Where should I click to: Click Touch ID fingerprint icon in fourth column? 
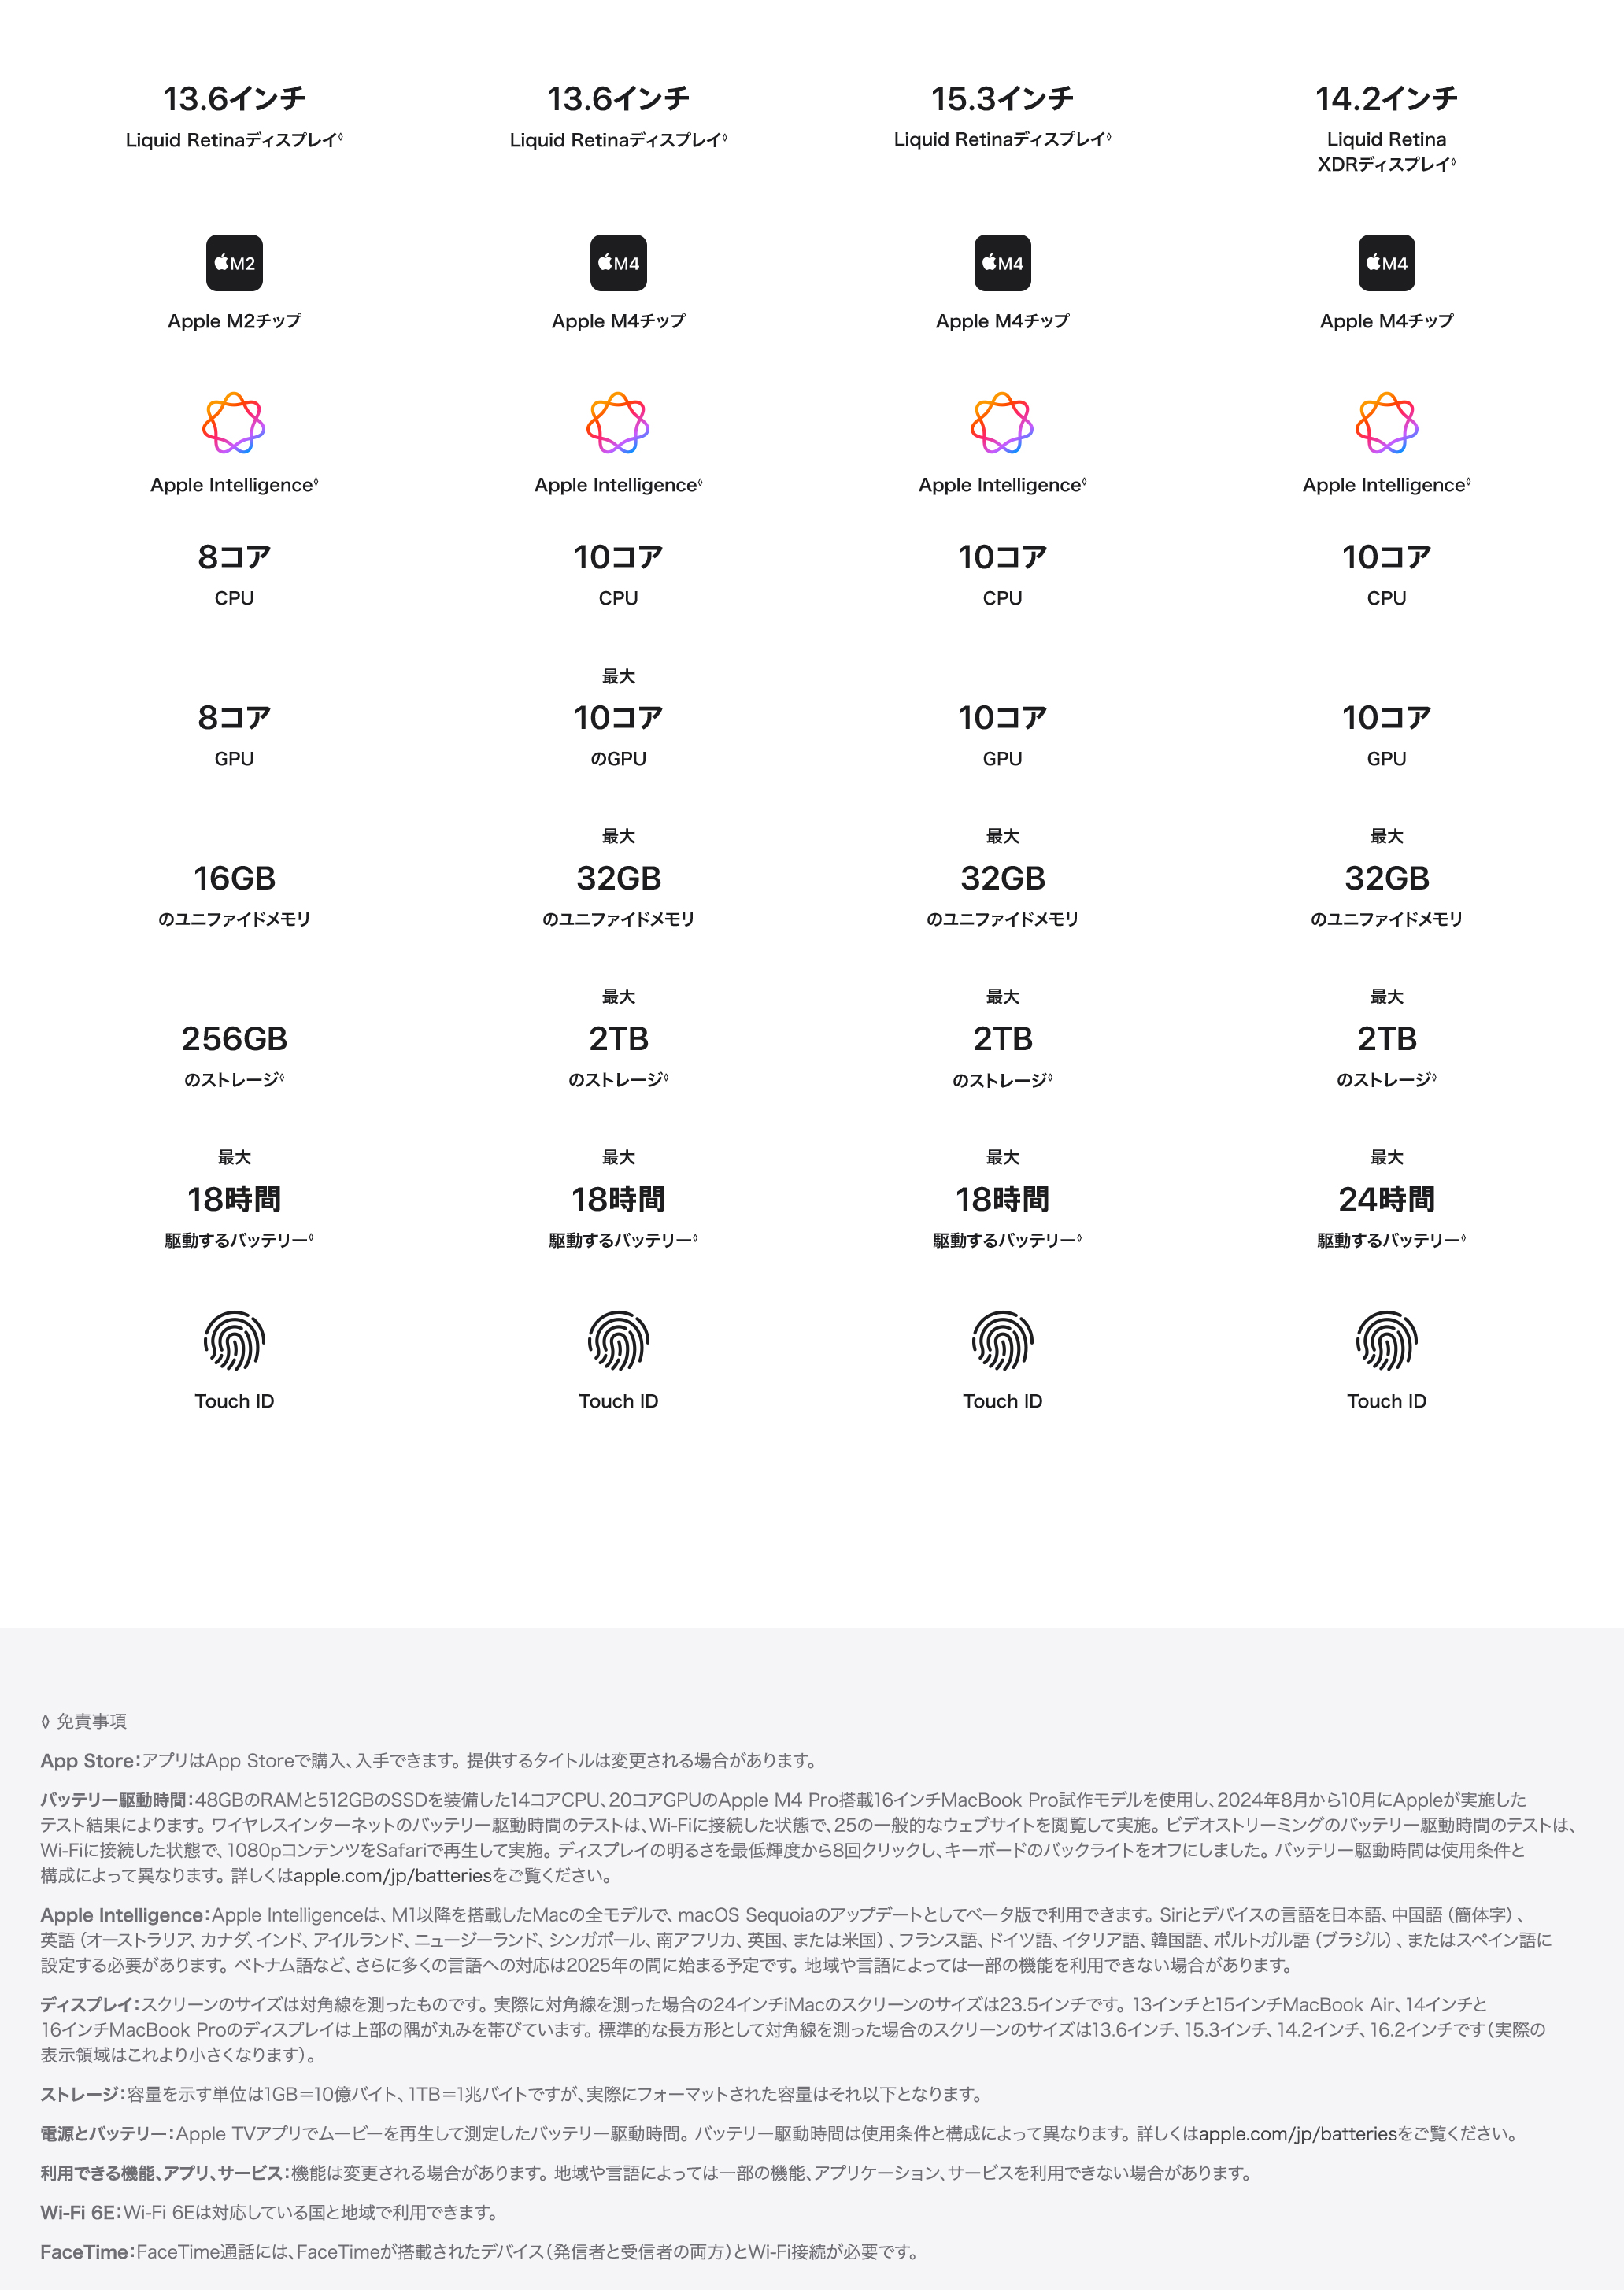(1386, 1341)
